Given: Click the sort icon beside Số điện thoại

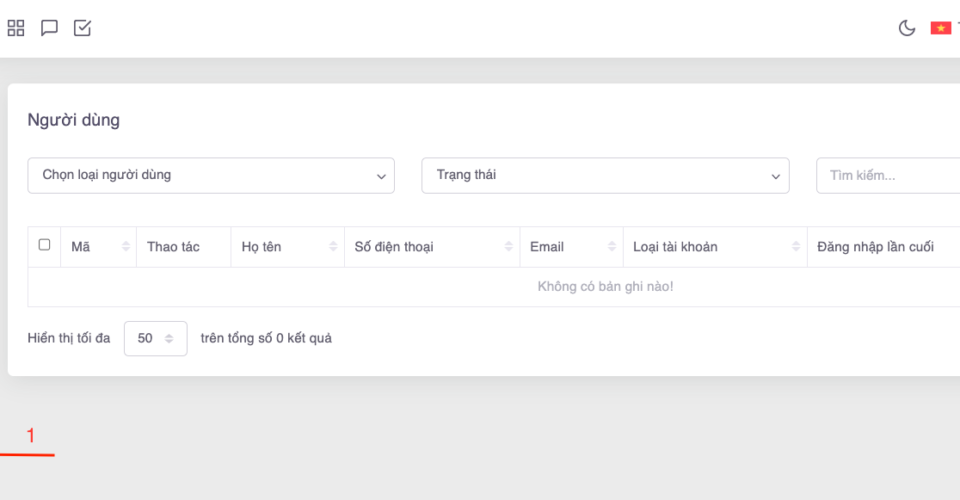Looking at the screenshot, I should (509, 247).
